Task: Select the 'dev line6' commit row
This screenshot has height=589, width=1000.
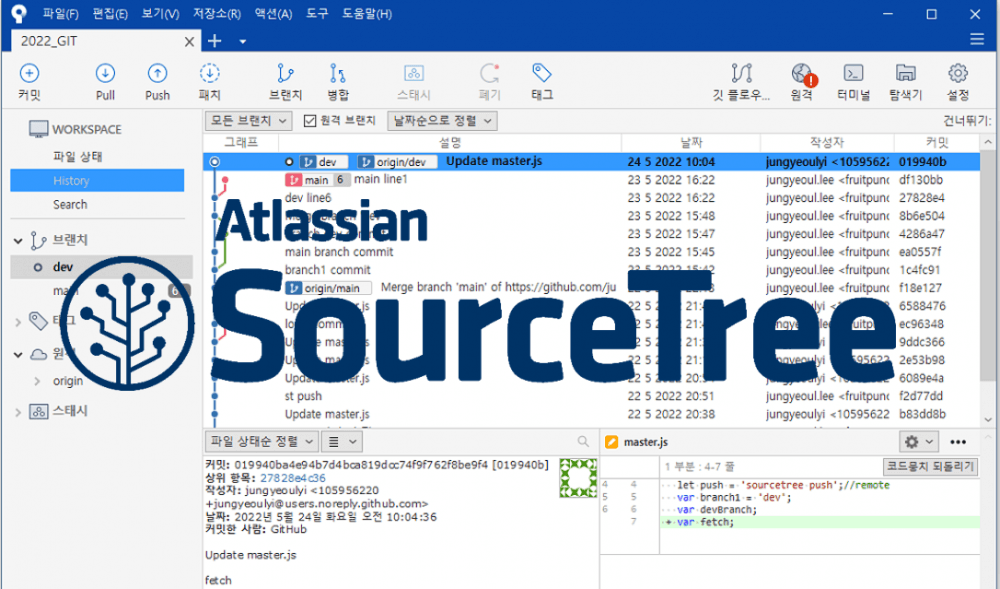Action: (x=591, y=198)
